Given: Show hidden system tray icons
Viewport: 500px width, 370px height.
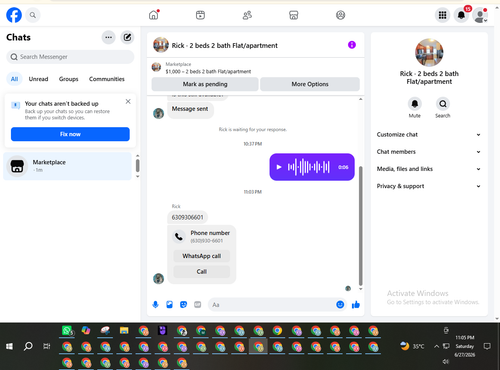Looking at the screenshot, I should click(436, 347).
